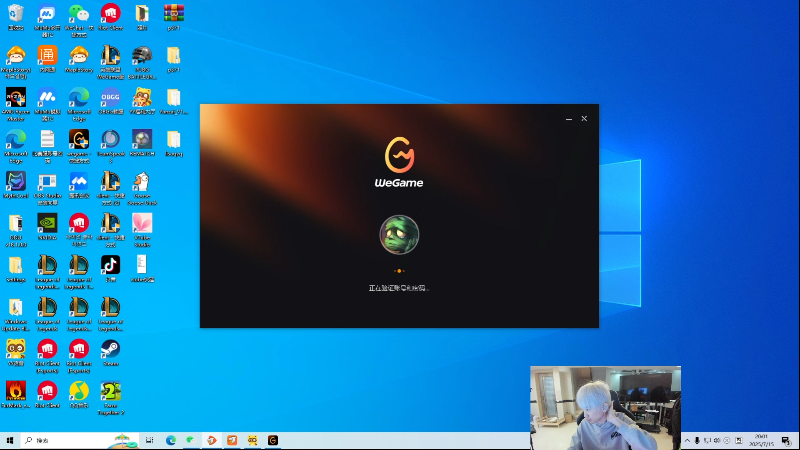Click the Amumu account avatar in WeGame
Viewport: 800px width, 450px height.
click(399, 235)
